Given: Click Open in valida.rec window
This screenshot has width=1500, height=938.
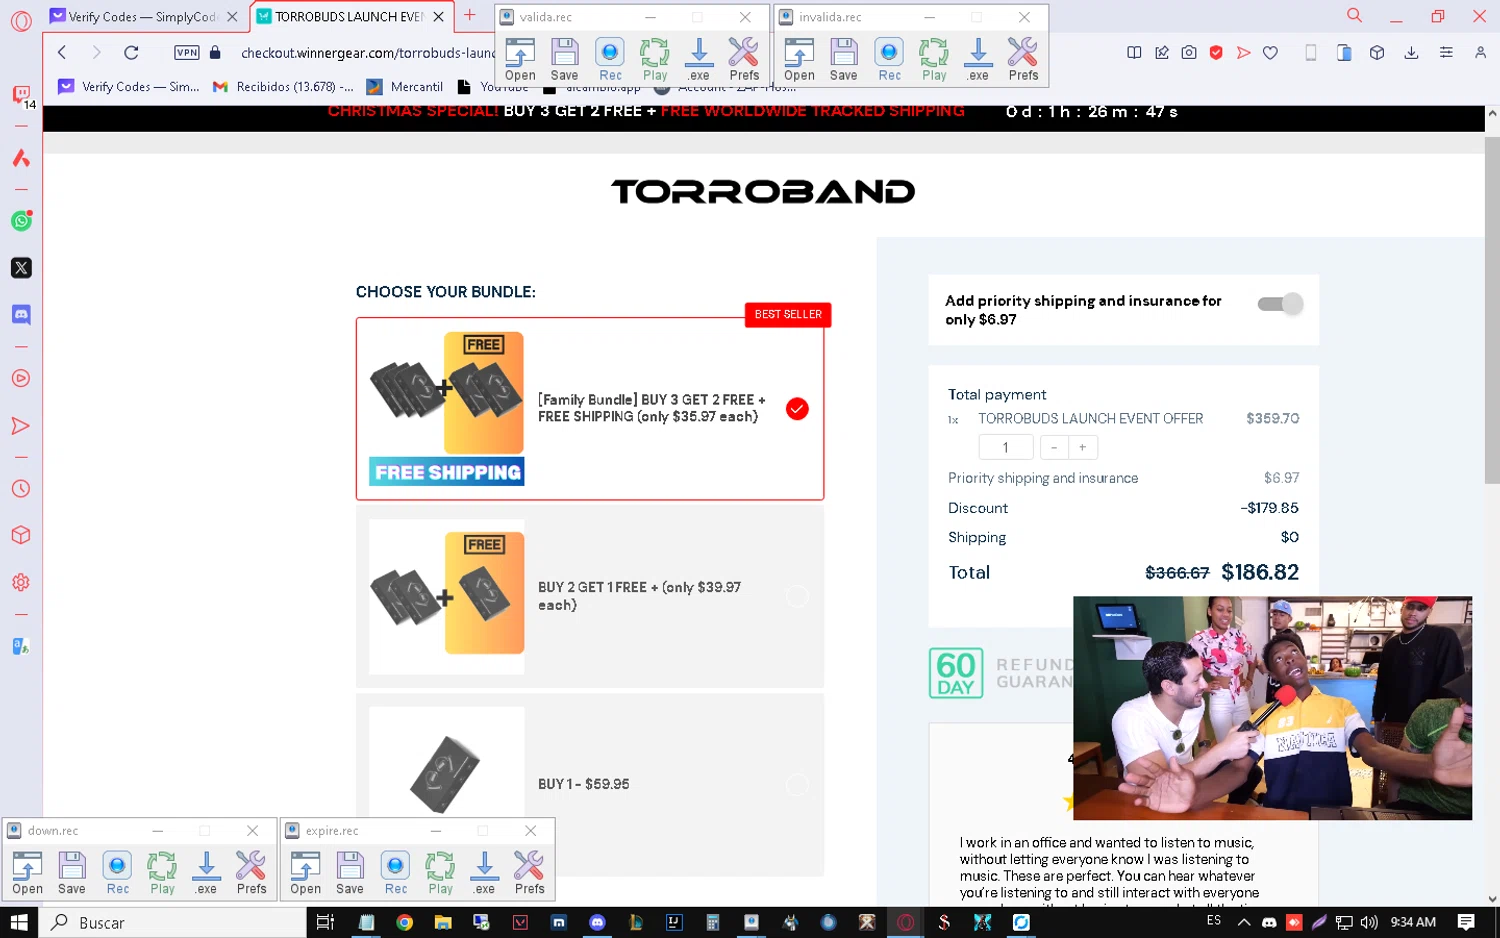Looking at the screenshot, I should coord(520,59).
